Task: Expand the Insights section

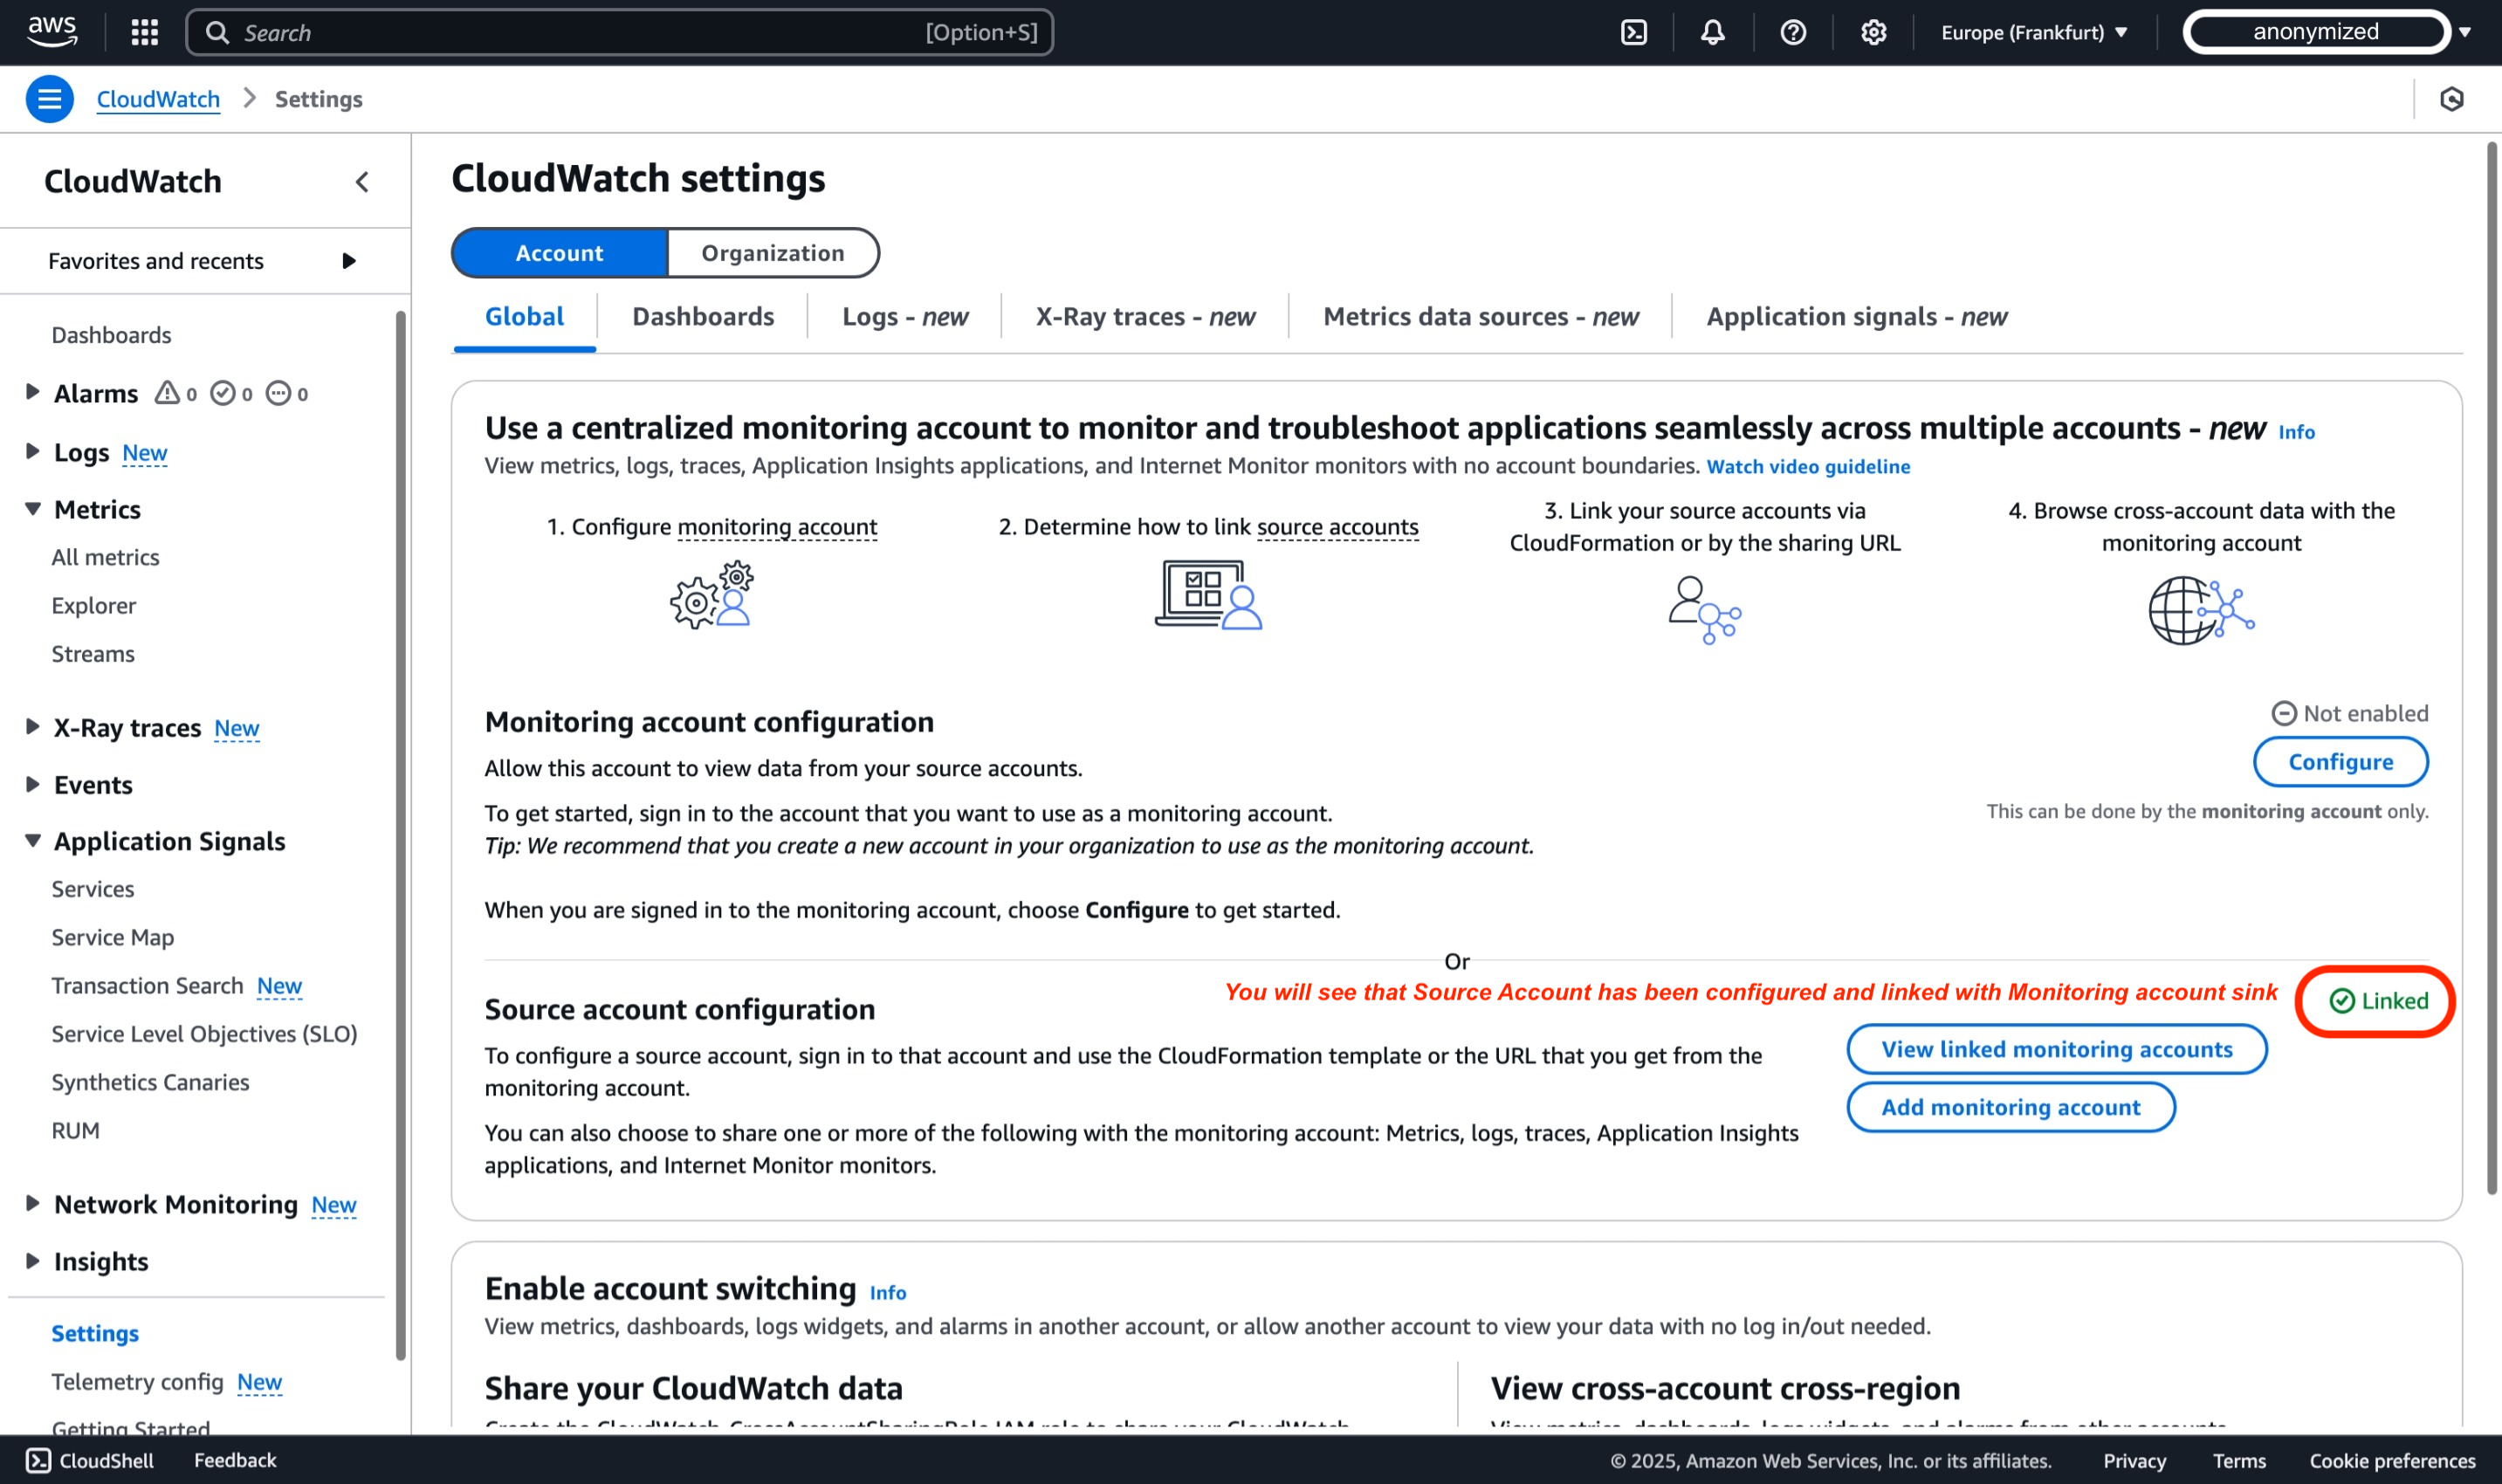Action: pos(32,1260)
